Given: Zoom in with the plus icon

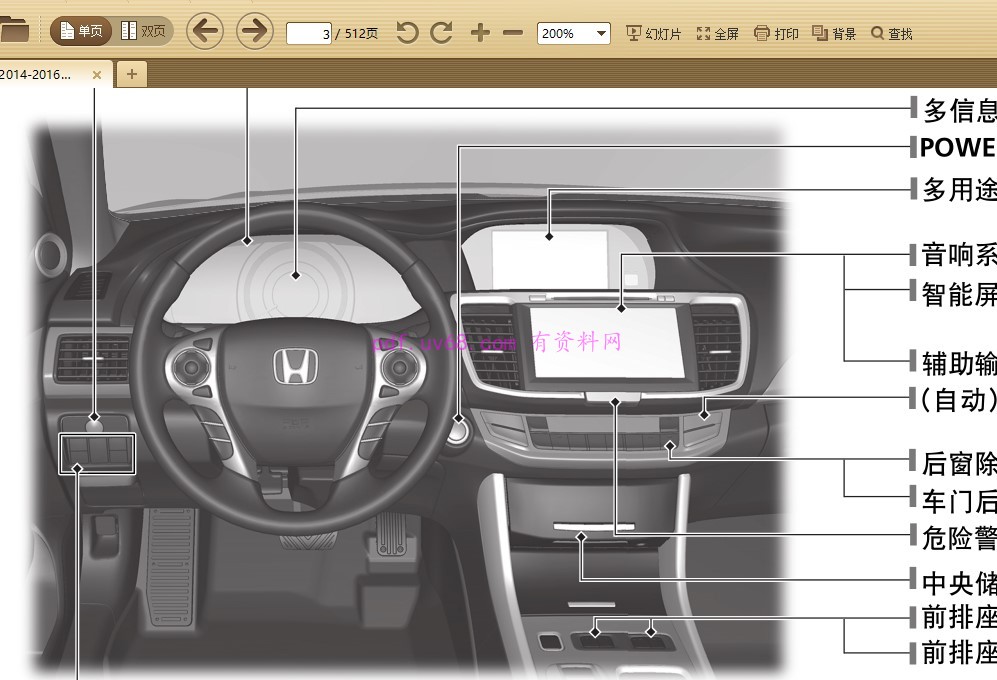Looking at the screenshot, I should [x=480, y=33].
